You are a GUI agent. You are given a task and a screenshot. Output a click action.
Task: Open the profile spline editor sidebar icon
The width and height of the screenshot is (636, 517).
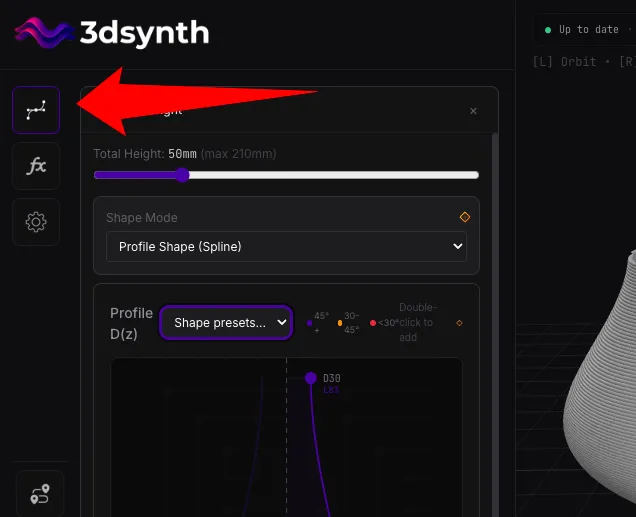point(36,110)
